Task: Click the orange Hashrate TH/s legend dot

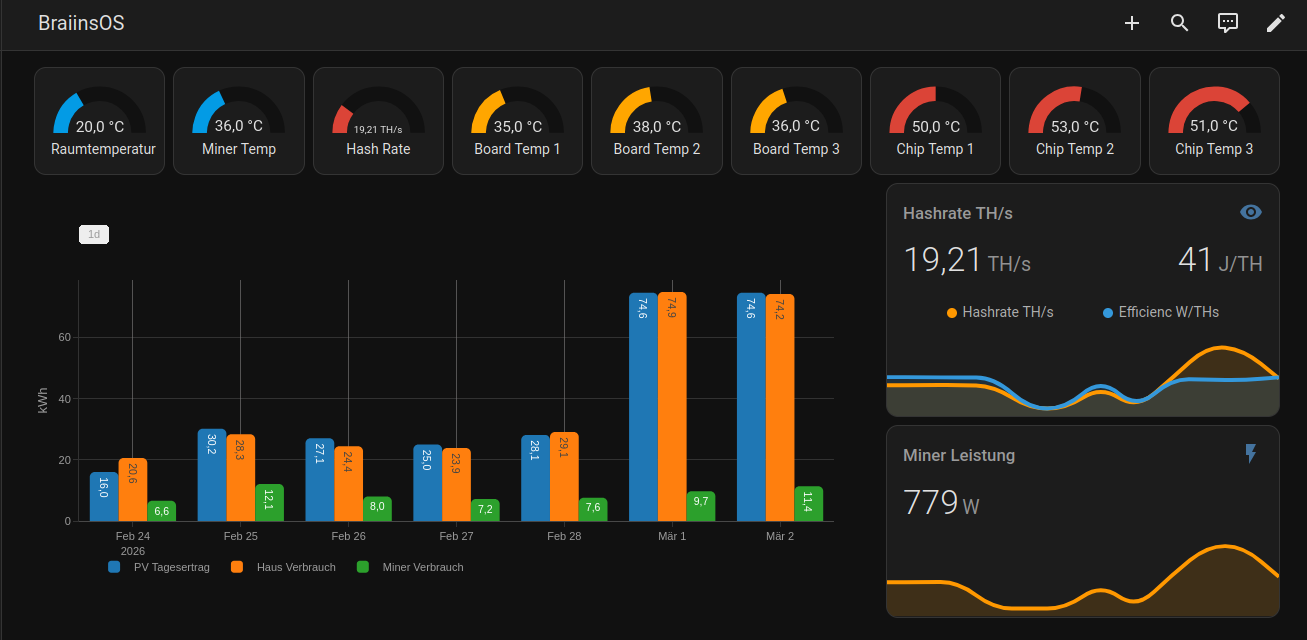Action: coord(952,313)
